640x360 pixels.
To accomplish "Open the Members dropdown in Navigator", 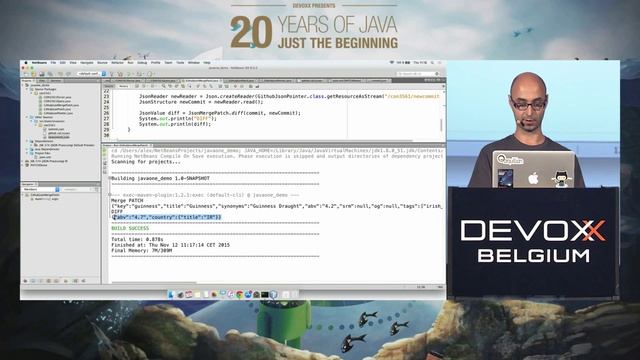I will (40, 189).
